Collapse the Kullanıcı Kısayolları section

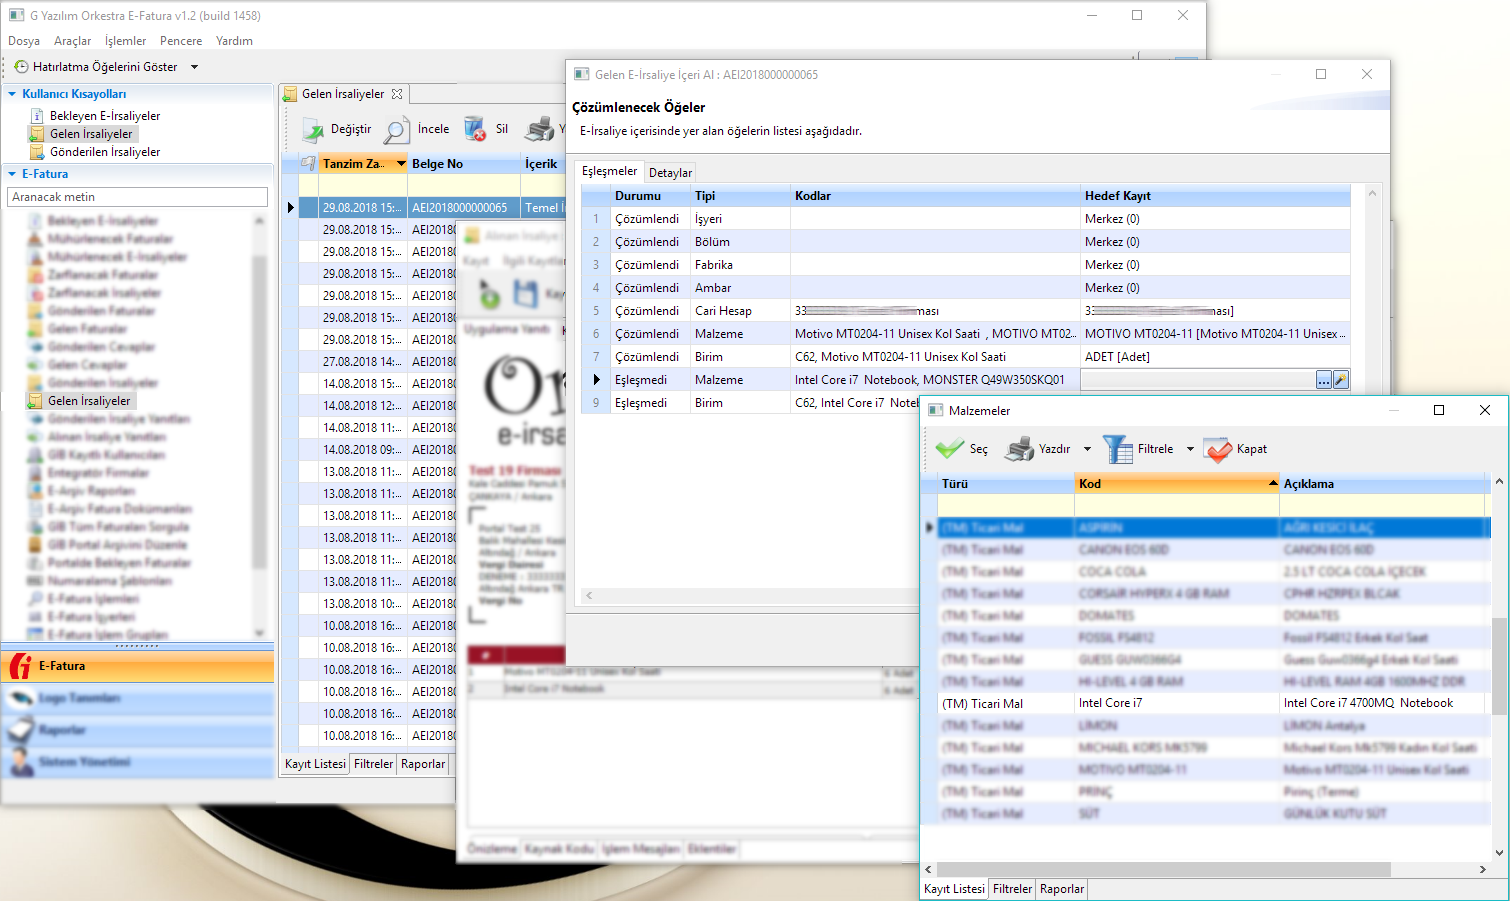[12, 94]
